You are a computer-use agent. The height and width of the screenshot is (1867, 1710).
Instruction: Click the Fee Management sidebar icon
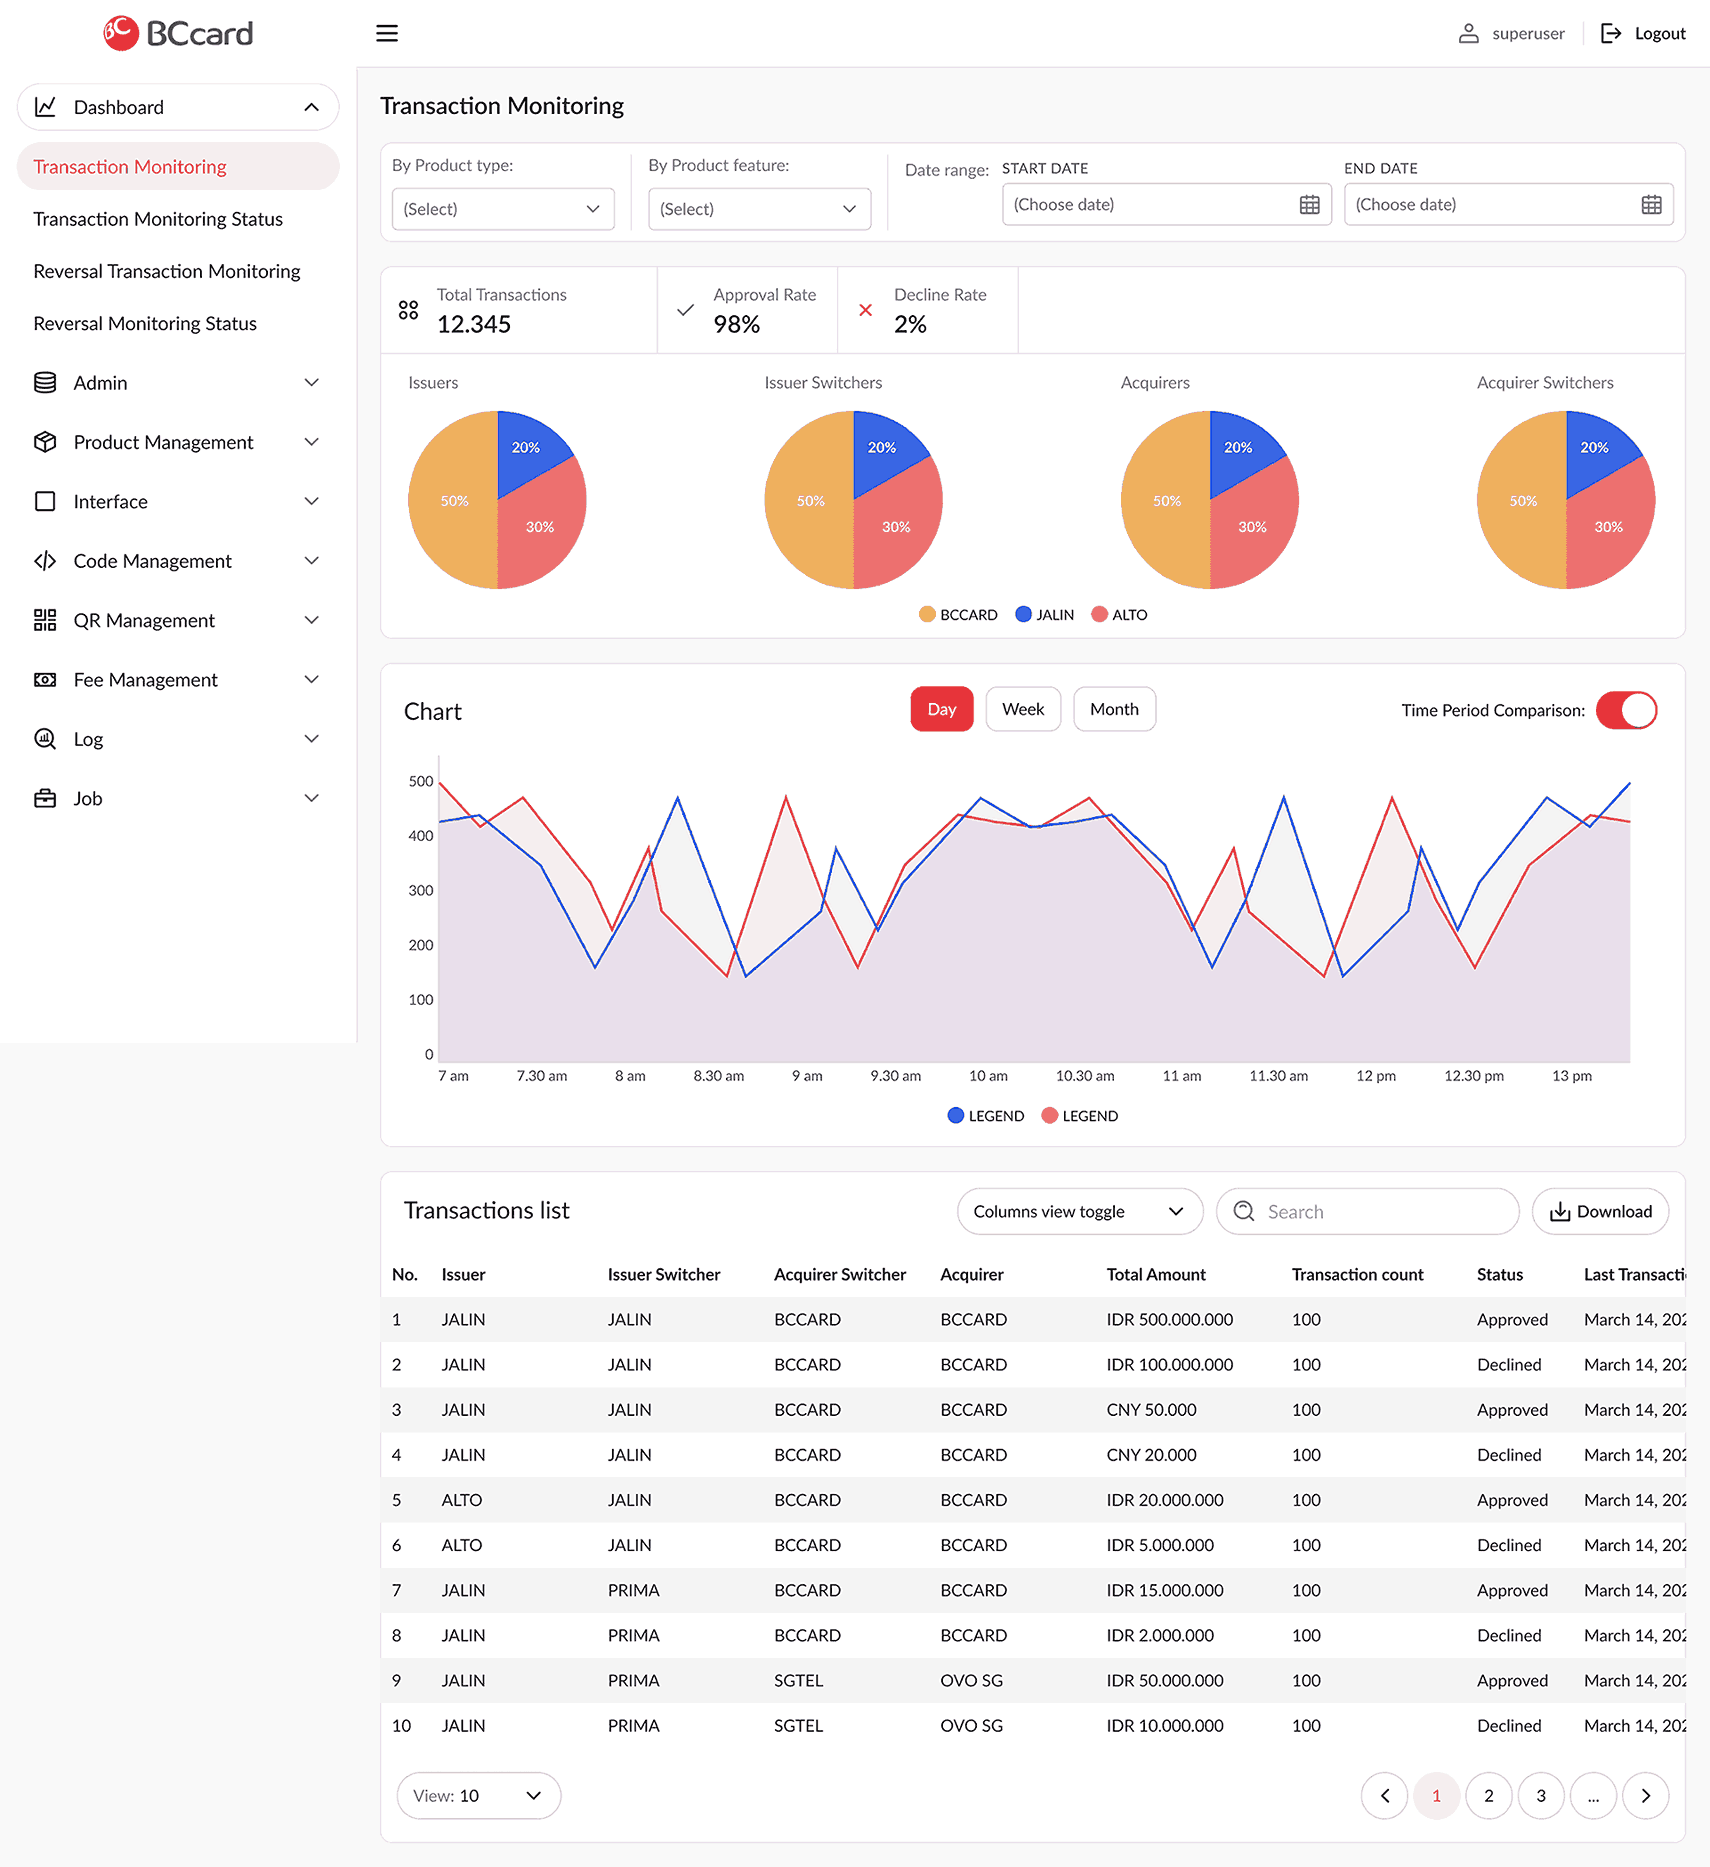(x=45, y=679)
